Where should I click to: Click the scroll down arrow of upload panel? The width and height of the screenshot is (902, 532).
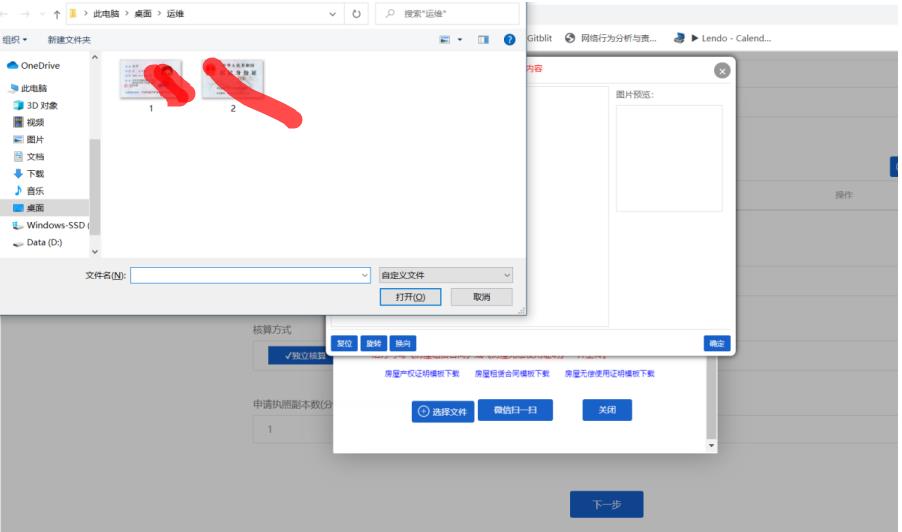[x=712, y=446]
